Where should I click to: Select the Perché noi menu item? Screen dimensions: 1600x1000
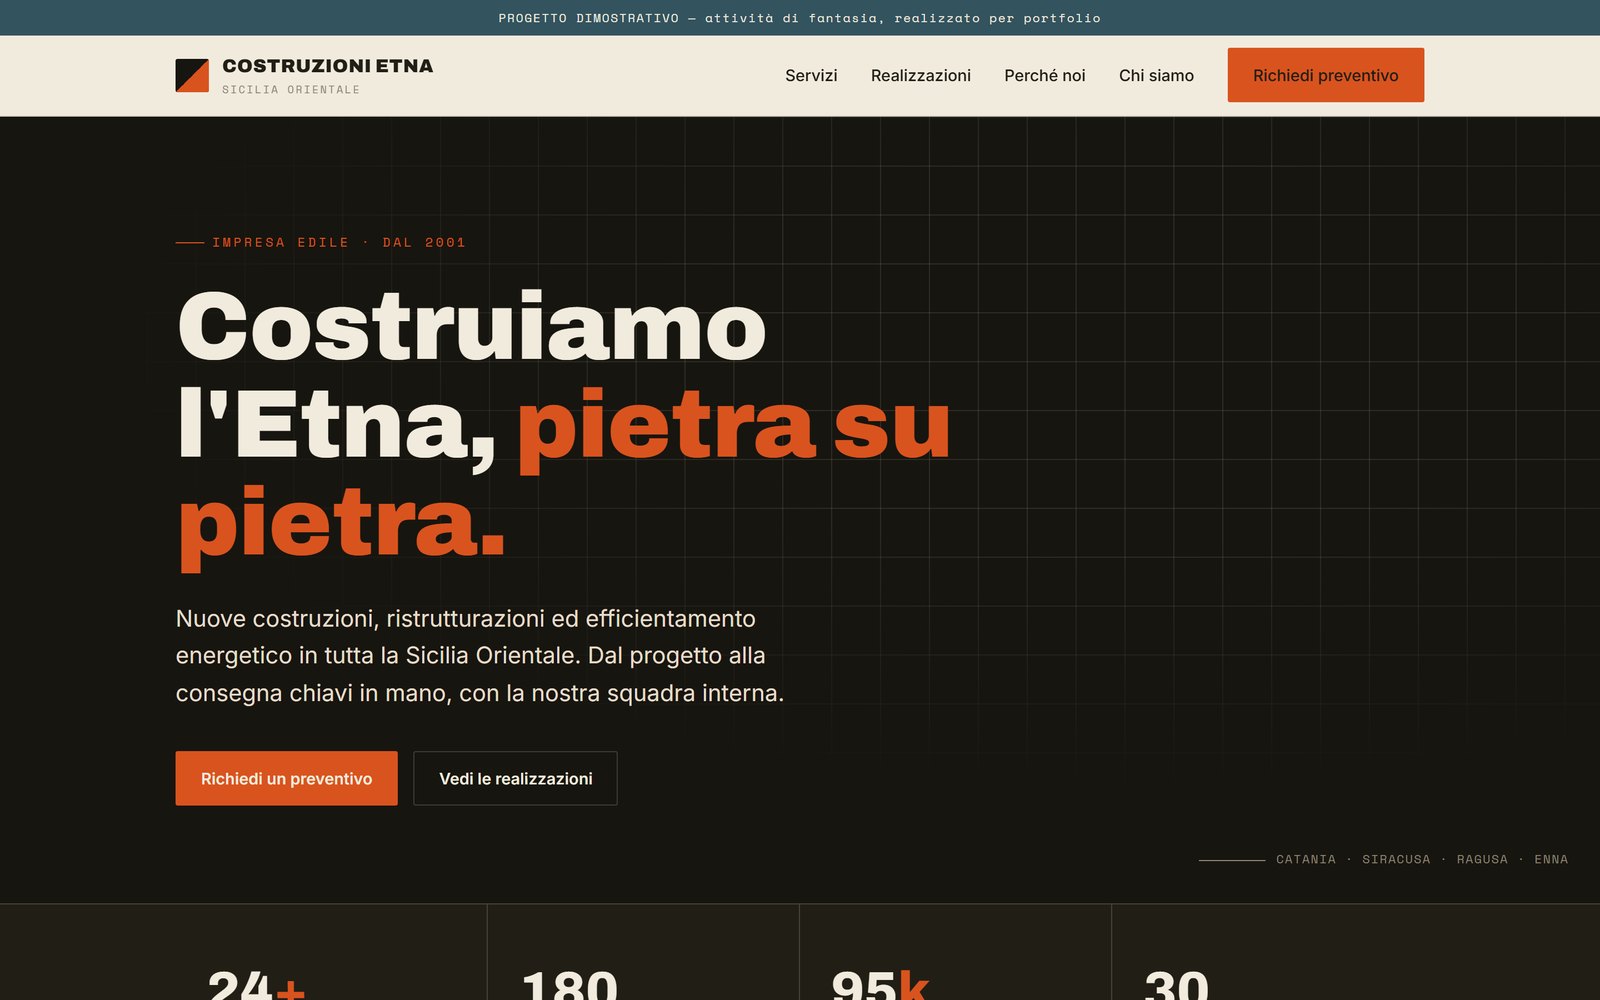(1044, 75)
